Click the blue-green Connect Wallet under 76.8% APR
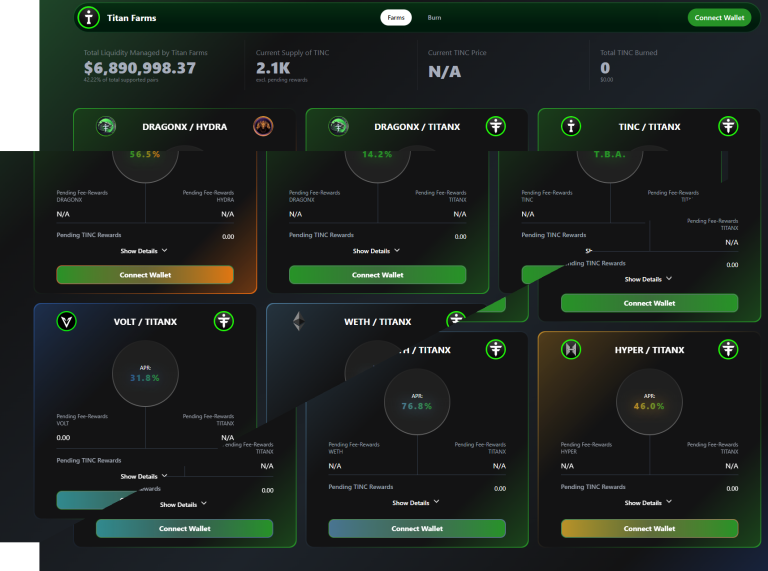This screenshot has width=768, height=571. point(417,528)
